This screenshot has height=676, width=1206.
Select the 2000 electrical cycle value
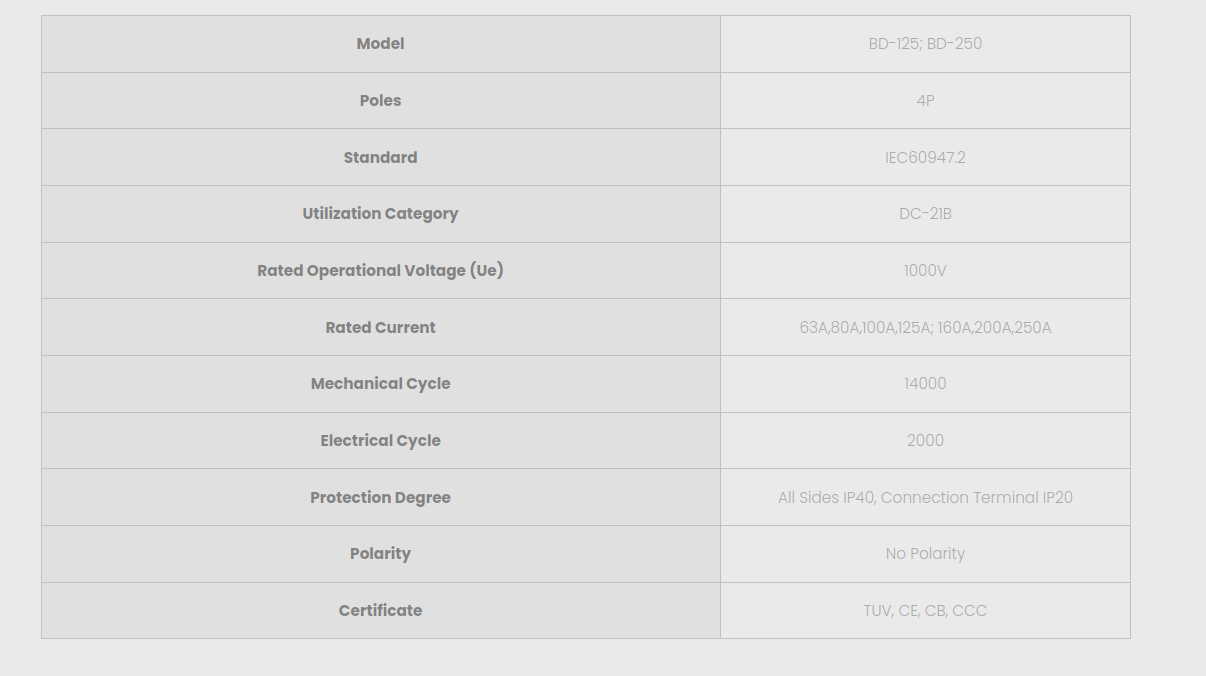pyautogui.click(x=925, y=441)
